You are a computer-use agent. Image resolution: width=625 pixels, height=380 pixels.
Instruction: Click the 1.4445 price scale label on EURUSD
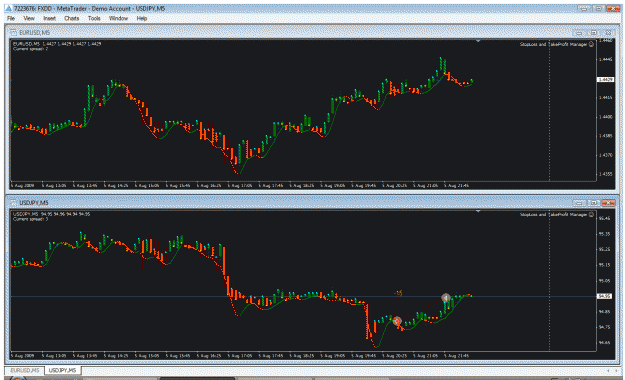point(605,59)
